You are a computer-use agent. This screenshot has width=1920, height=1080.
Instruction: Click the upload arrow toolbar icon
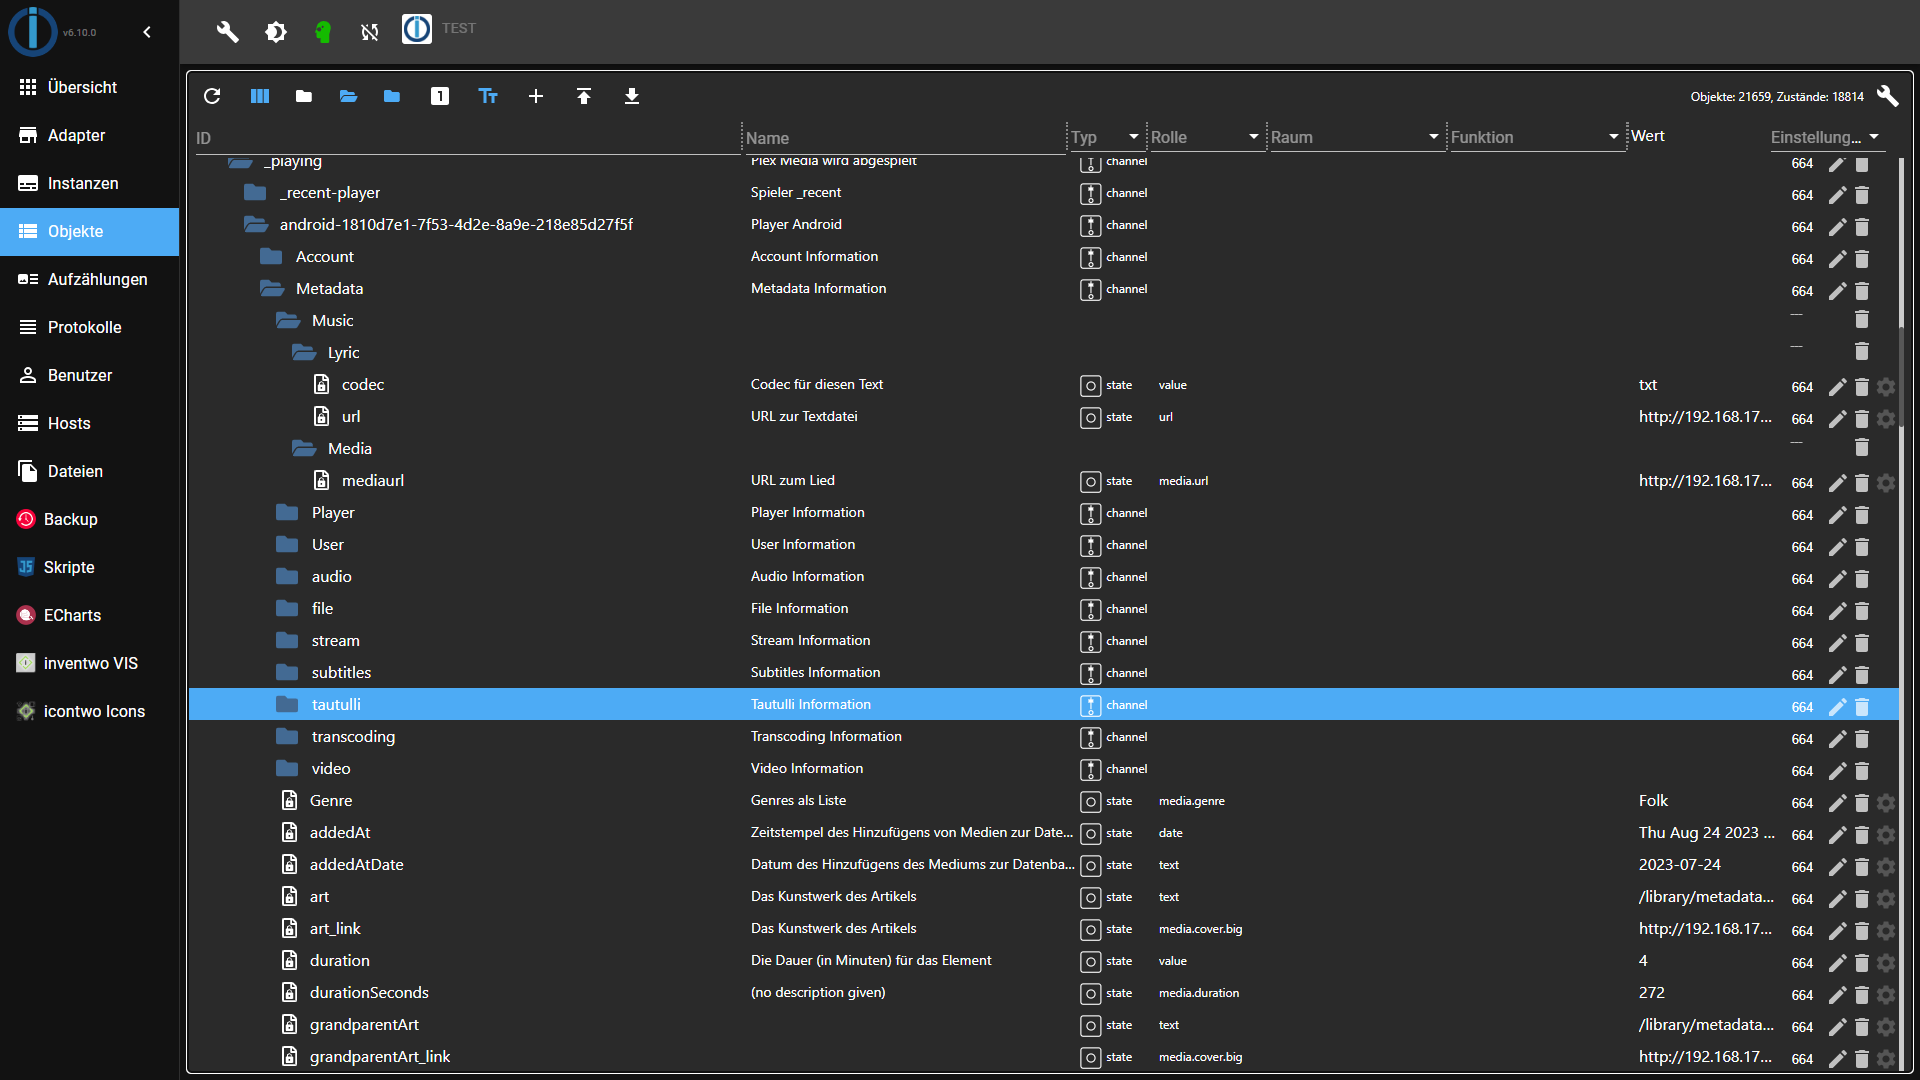click(584, 96)
